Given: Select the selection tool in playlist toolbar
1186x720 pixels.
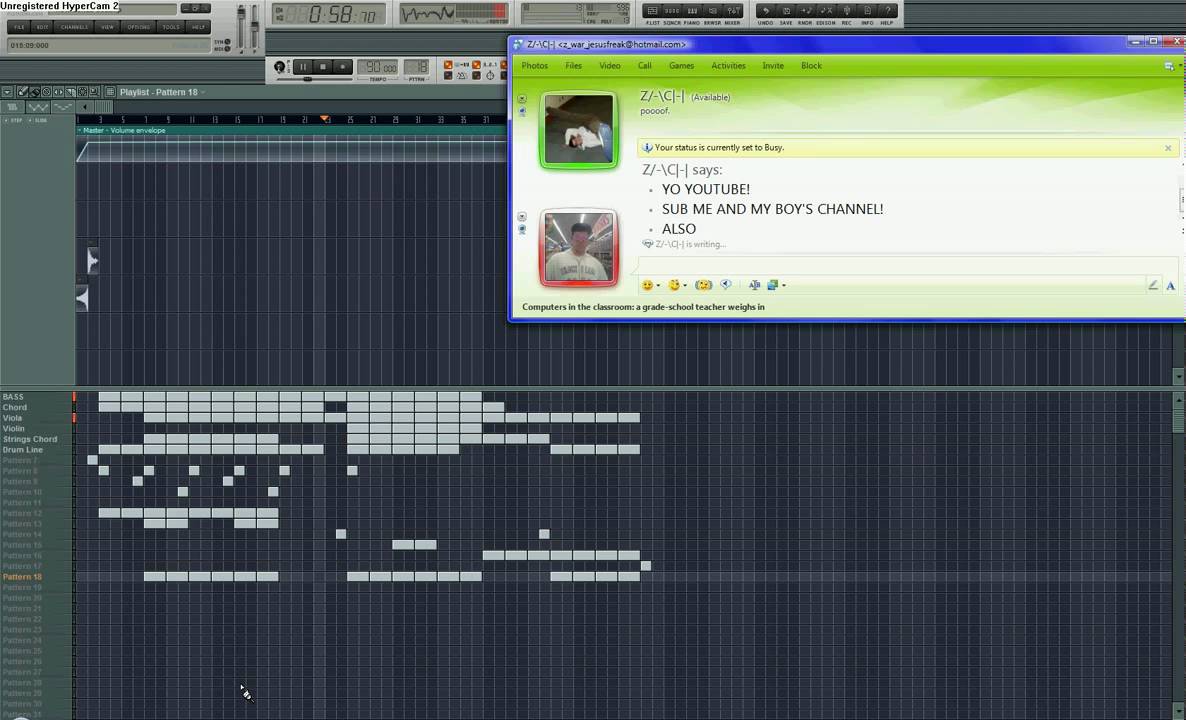Looking at the screenshot, I should [82, 92].
